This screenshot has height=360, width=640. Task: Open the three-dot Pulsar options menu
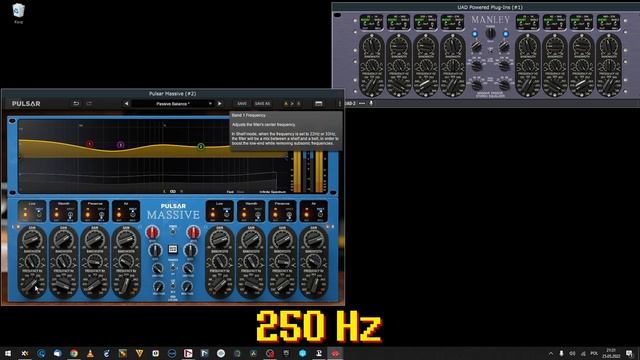pyautogui.click(x=339, y=104)
